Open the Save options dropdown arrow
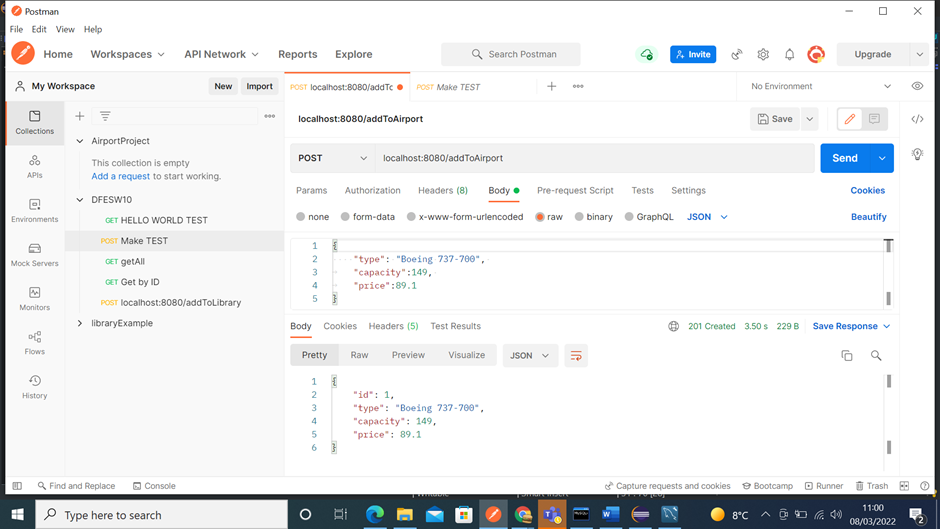 [x=809, y=119]
